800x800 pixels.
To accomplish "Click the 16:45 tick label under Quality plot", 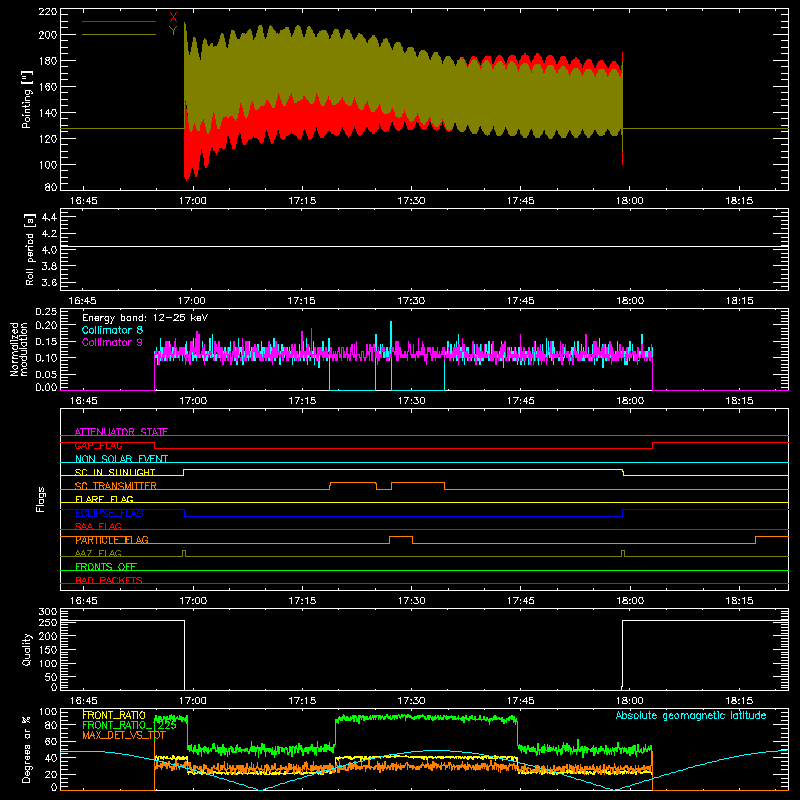I will [x=84, y=701].
